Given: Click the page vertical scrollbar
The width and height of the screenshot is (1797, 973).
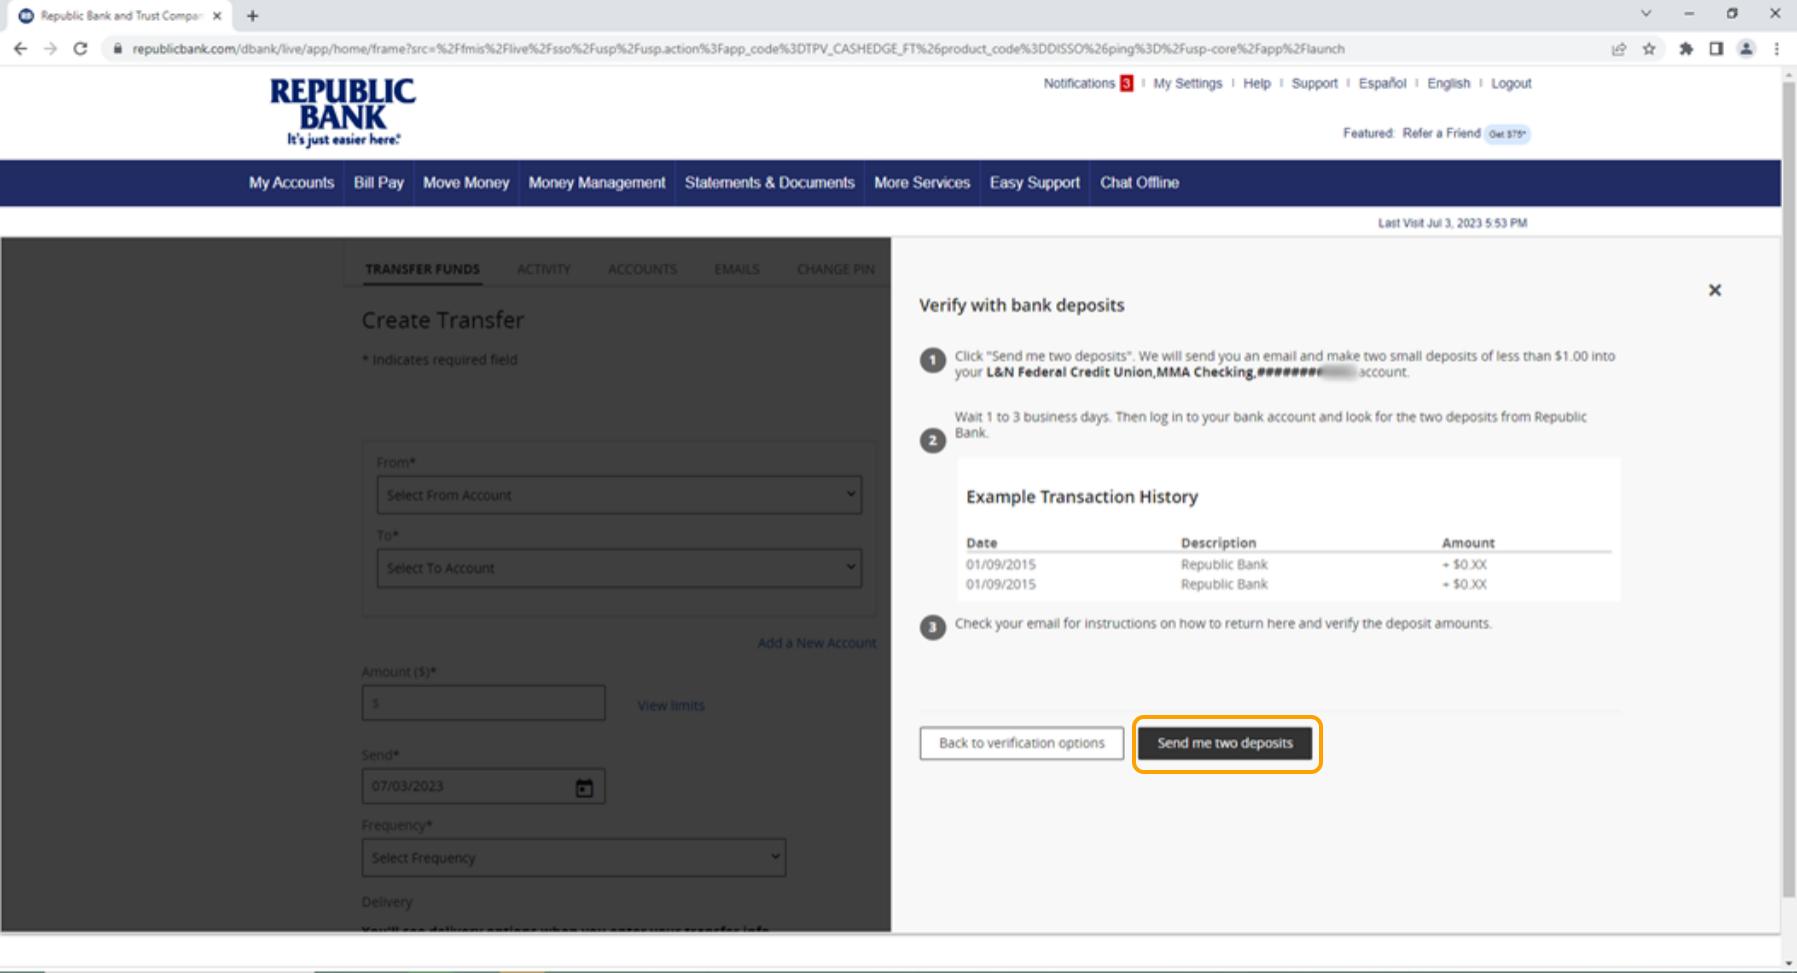Looking at the screenshot, I should [1789, 490].
